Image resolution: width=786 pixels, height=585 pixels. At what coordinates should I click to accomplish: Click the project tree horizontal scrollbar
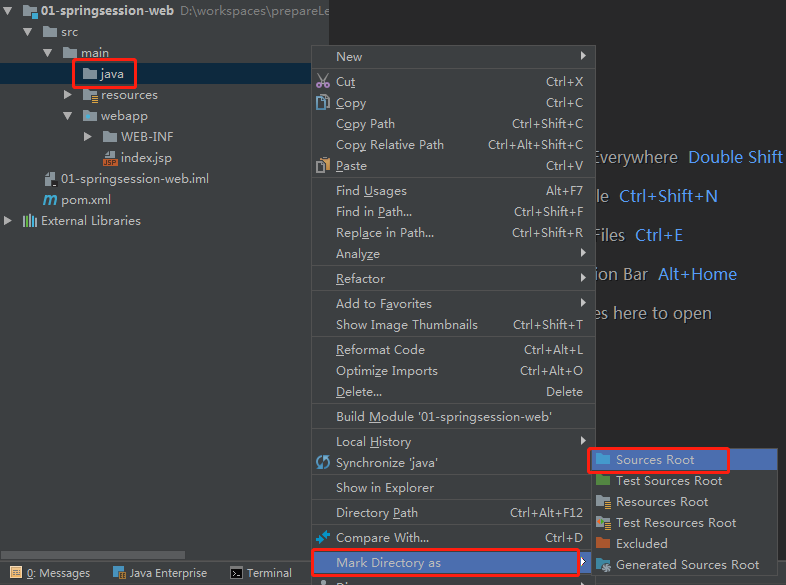click(92, 554)
